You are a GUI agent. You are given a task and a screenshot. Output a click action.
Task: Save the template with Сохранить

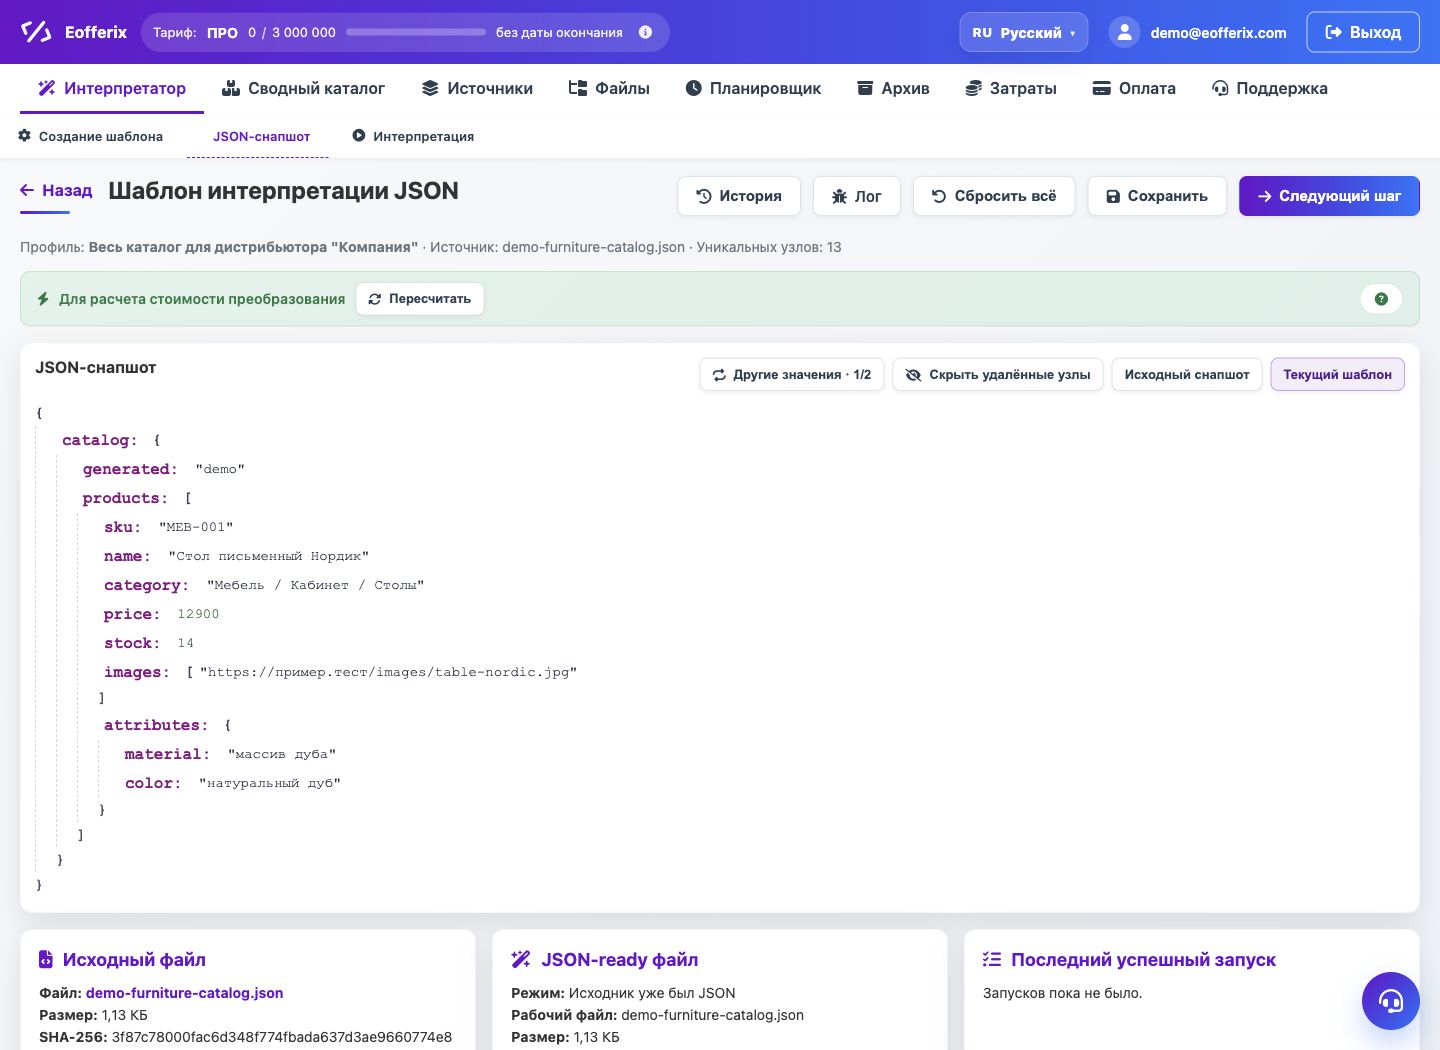tap(1157, 196)
